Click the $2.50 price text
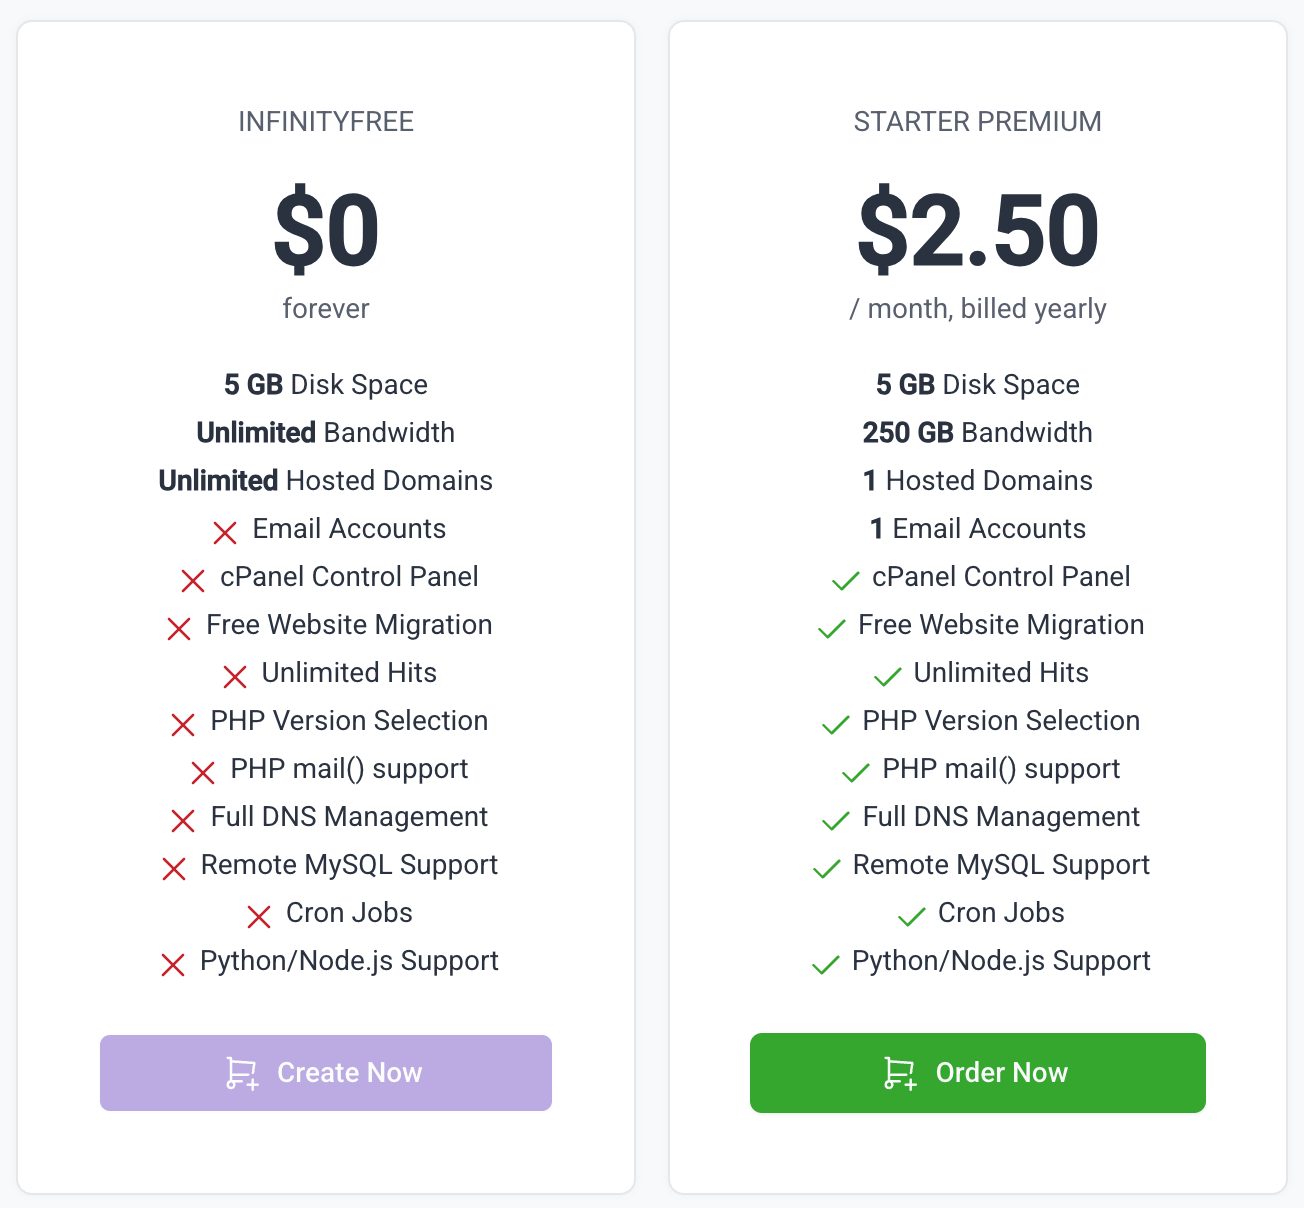Screen dimensions: 1304x1208 [x=978, y=231]
